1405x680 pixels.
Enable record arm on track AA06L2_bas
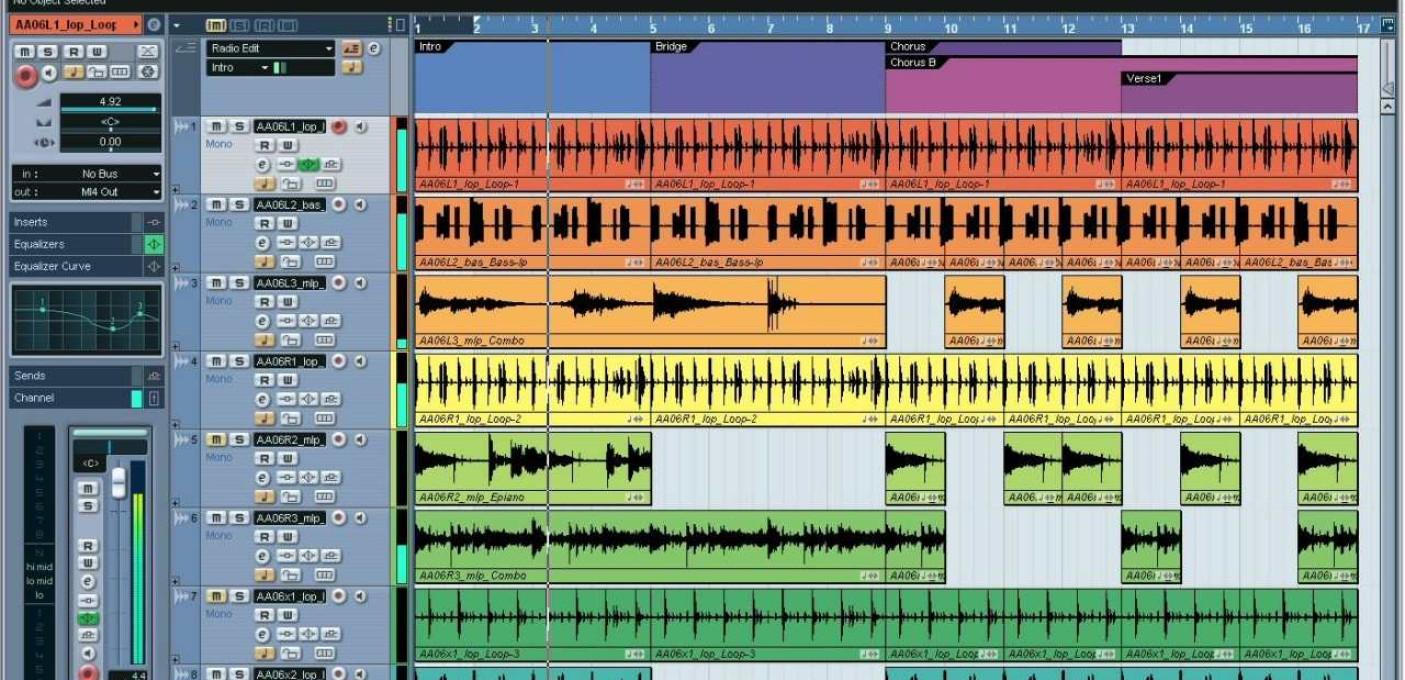pos(336,203)
